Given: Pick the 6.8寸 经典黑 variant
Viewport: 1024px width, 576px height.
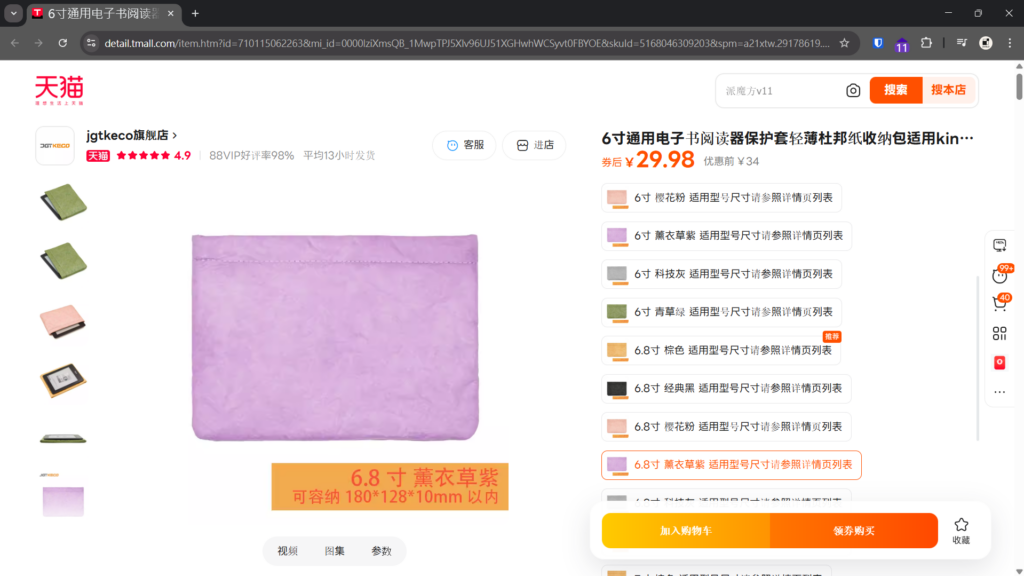Looking at the screenshot, I should click(x=726, y=388).
